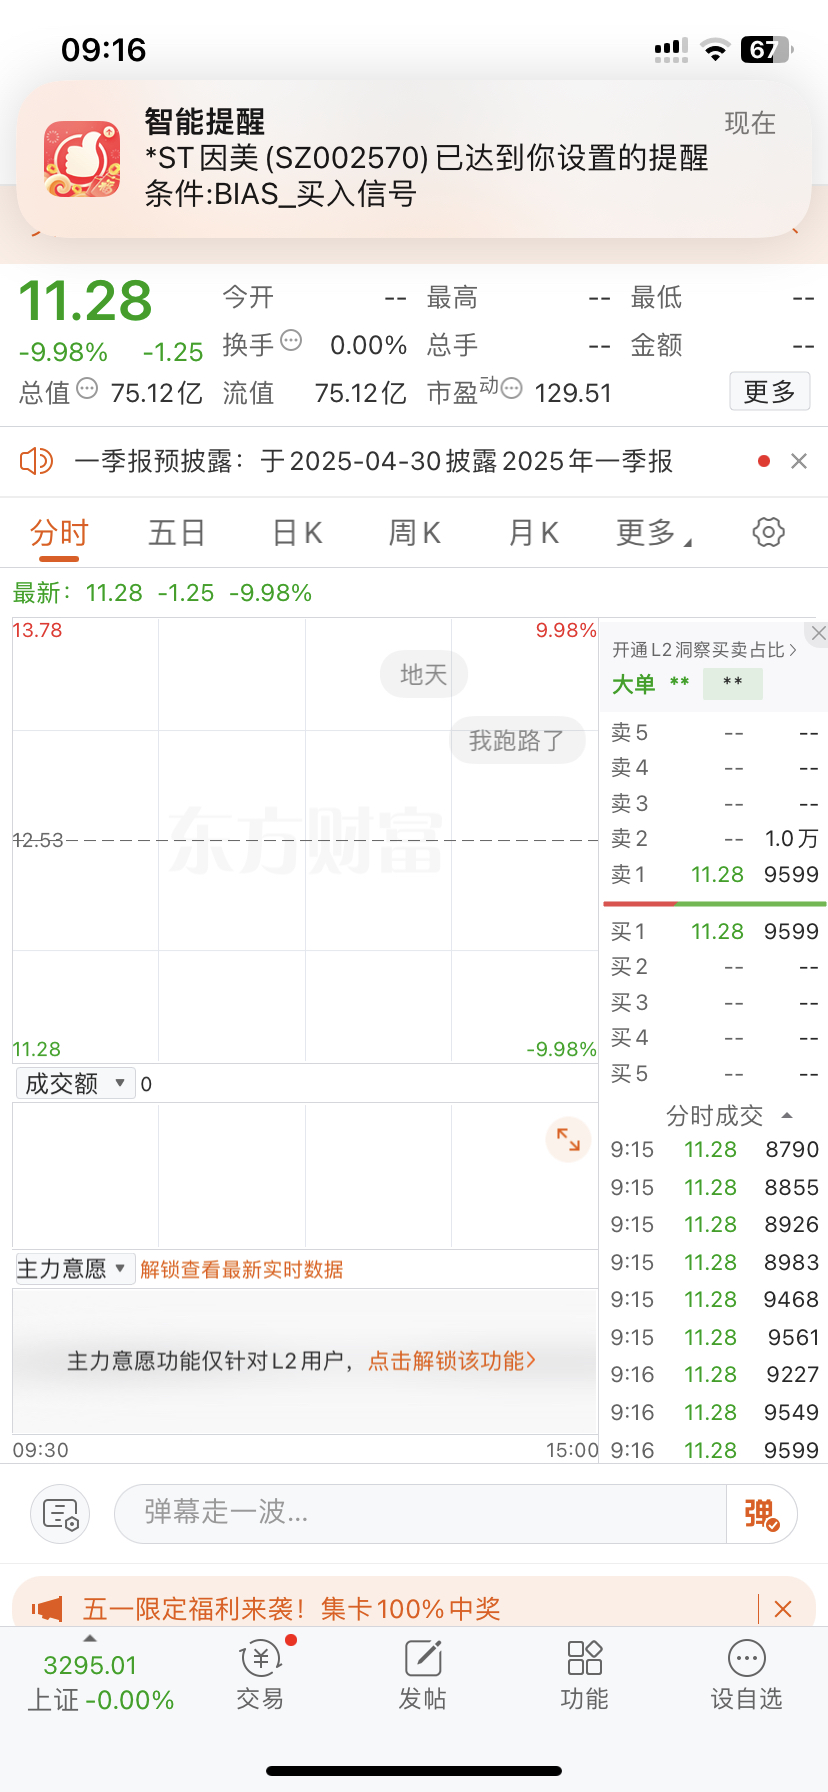Tap the 地天 bullet comment bubble

[x=423, y=675]
